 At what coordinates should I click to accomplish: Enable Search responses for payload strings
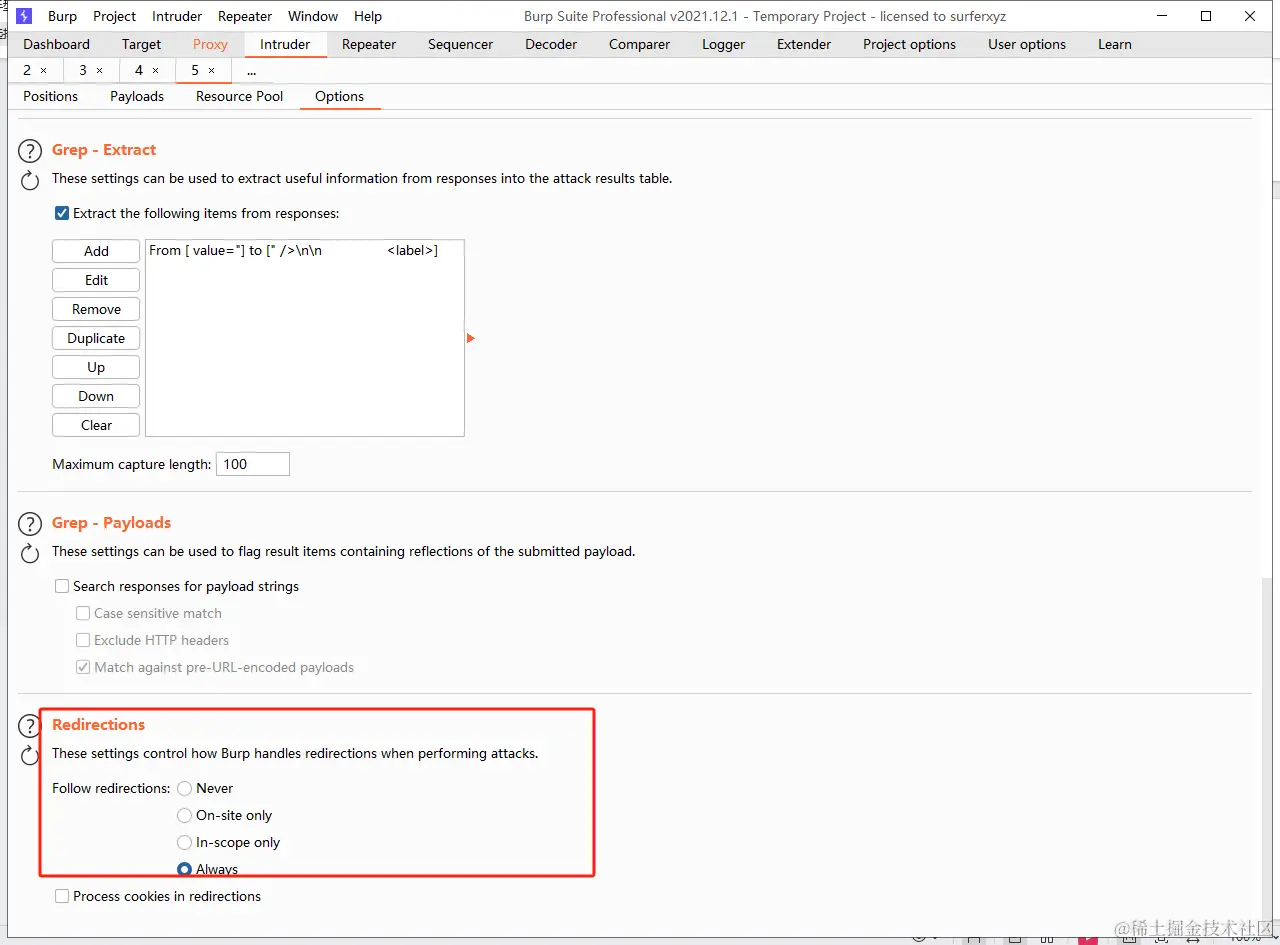62,586
